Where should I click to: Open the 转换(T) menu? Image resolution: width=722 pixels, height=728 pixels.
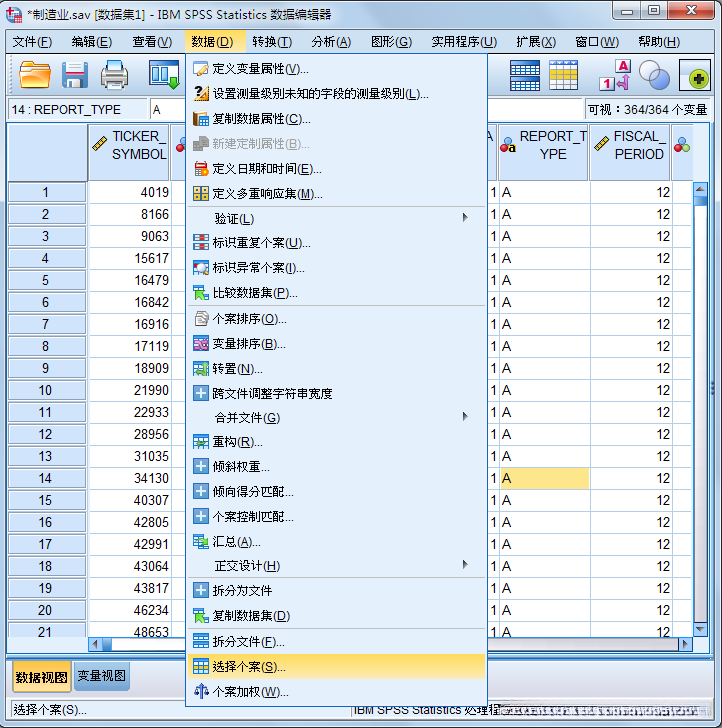[x=272, y=42]
